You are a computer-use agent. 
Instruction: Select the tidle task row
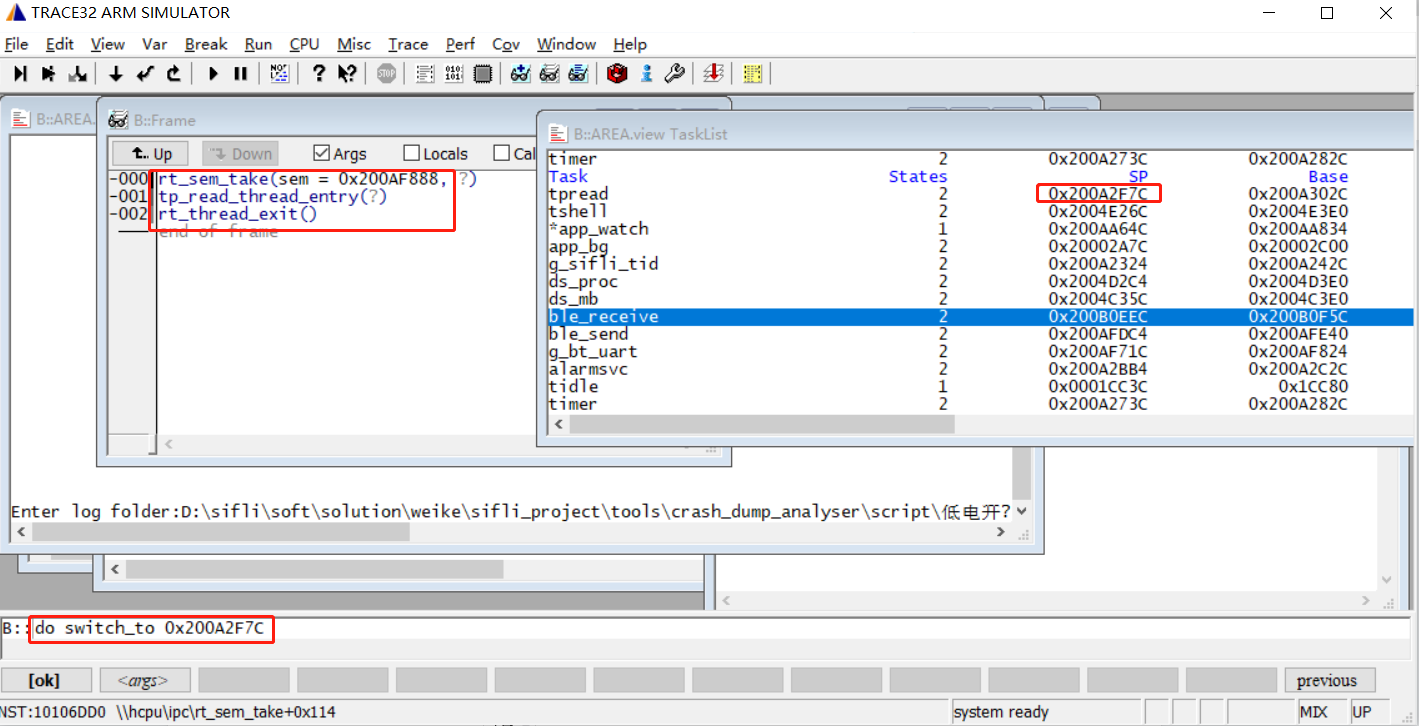(x=980, y=386)
